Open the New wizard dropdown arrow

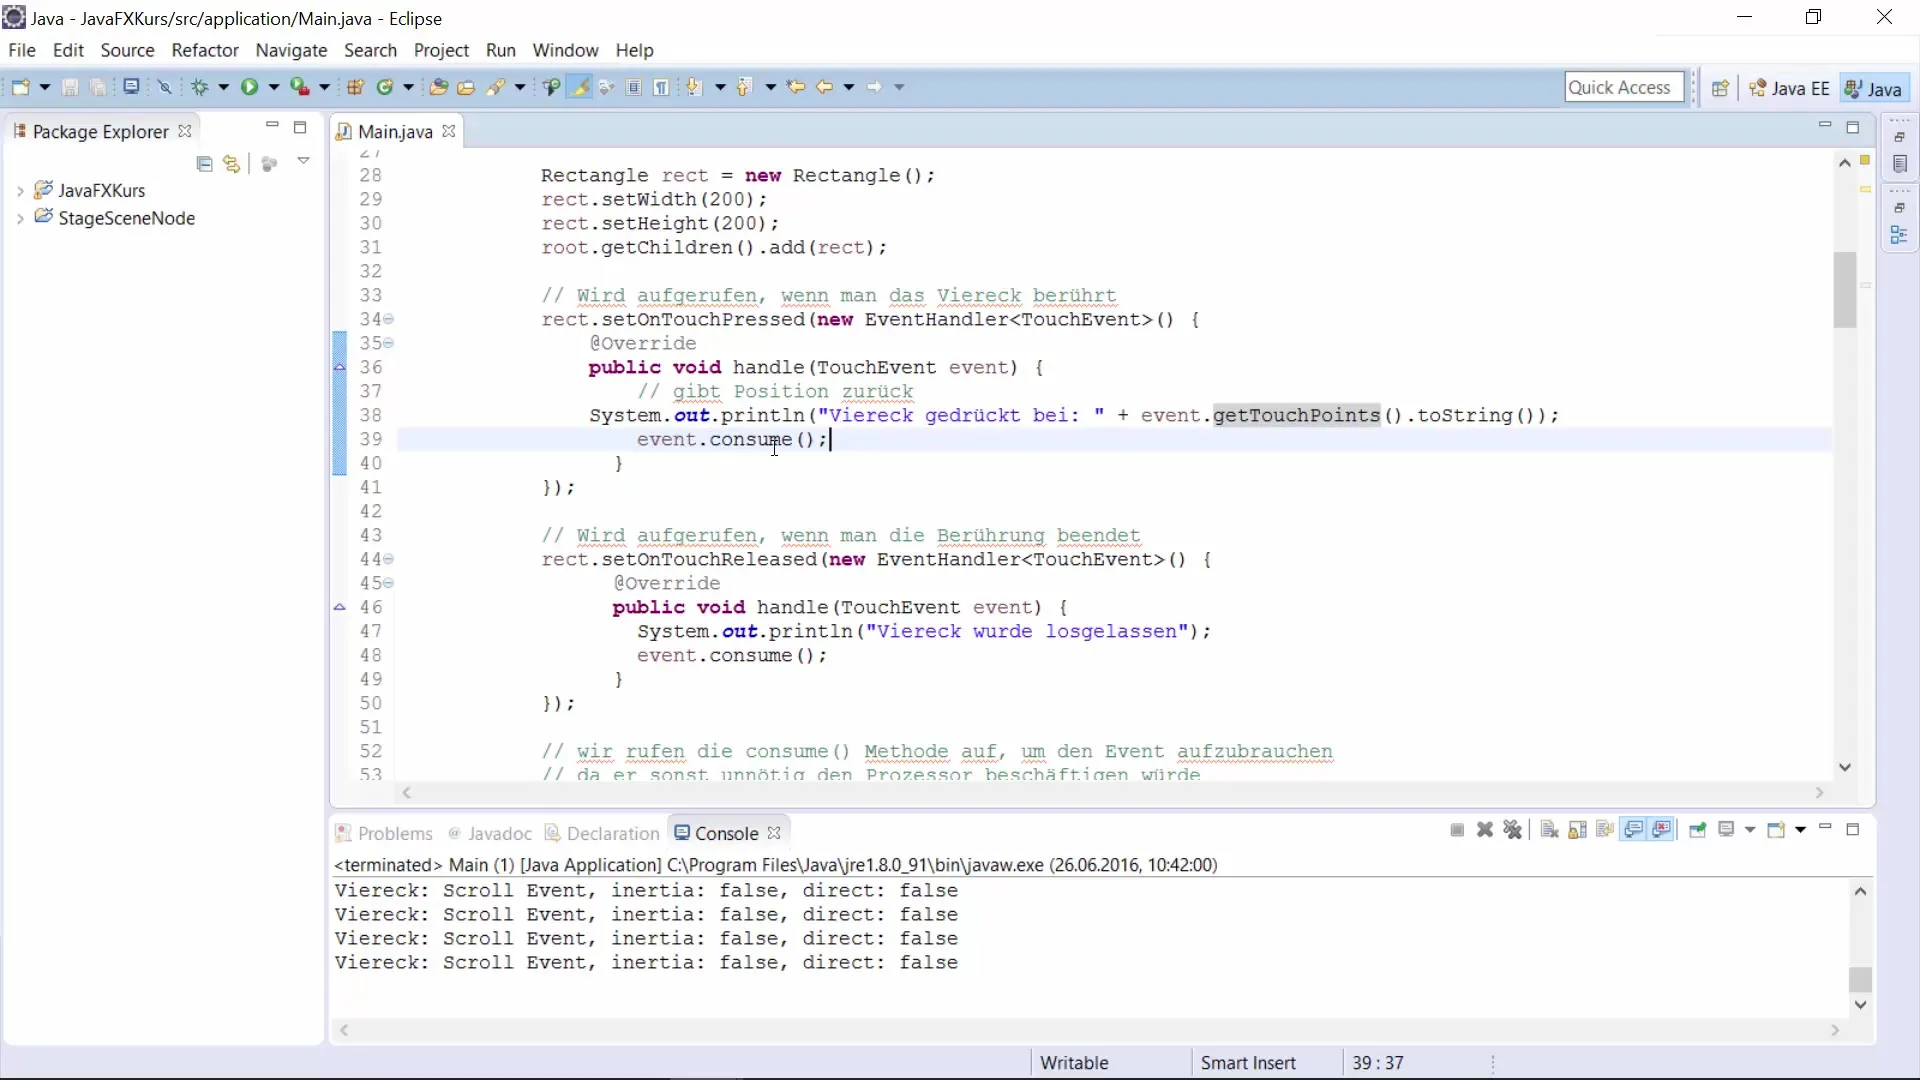pyautogui.click(x=45, y=87)
